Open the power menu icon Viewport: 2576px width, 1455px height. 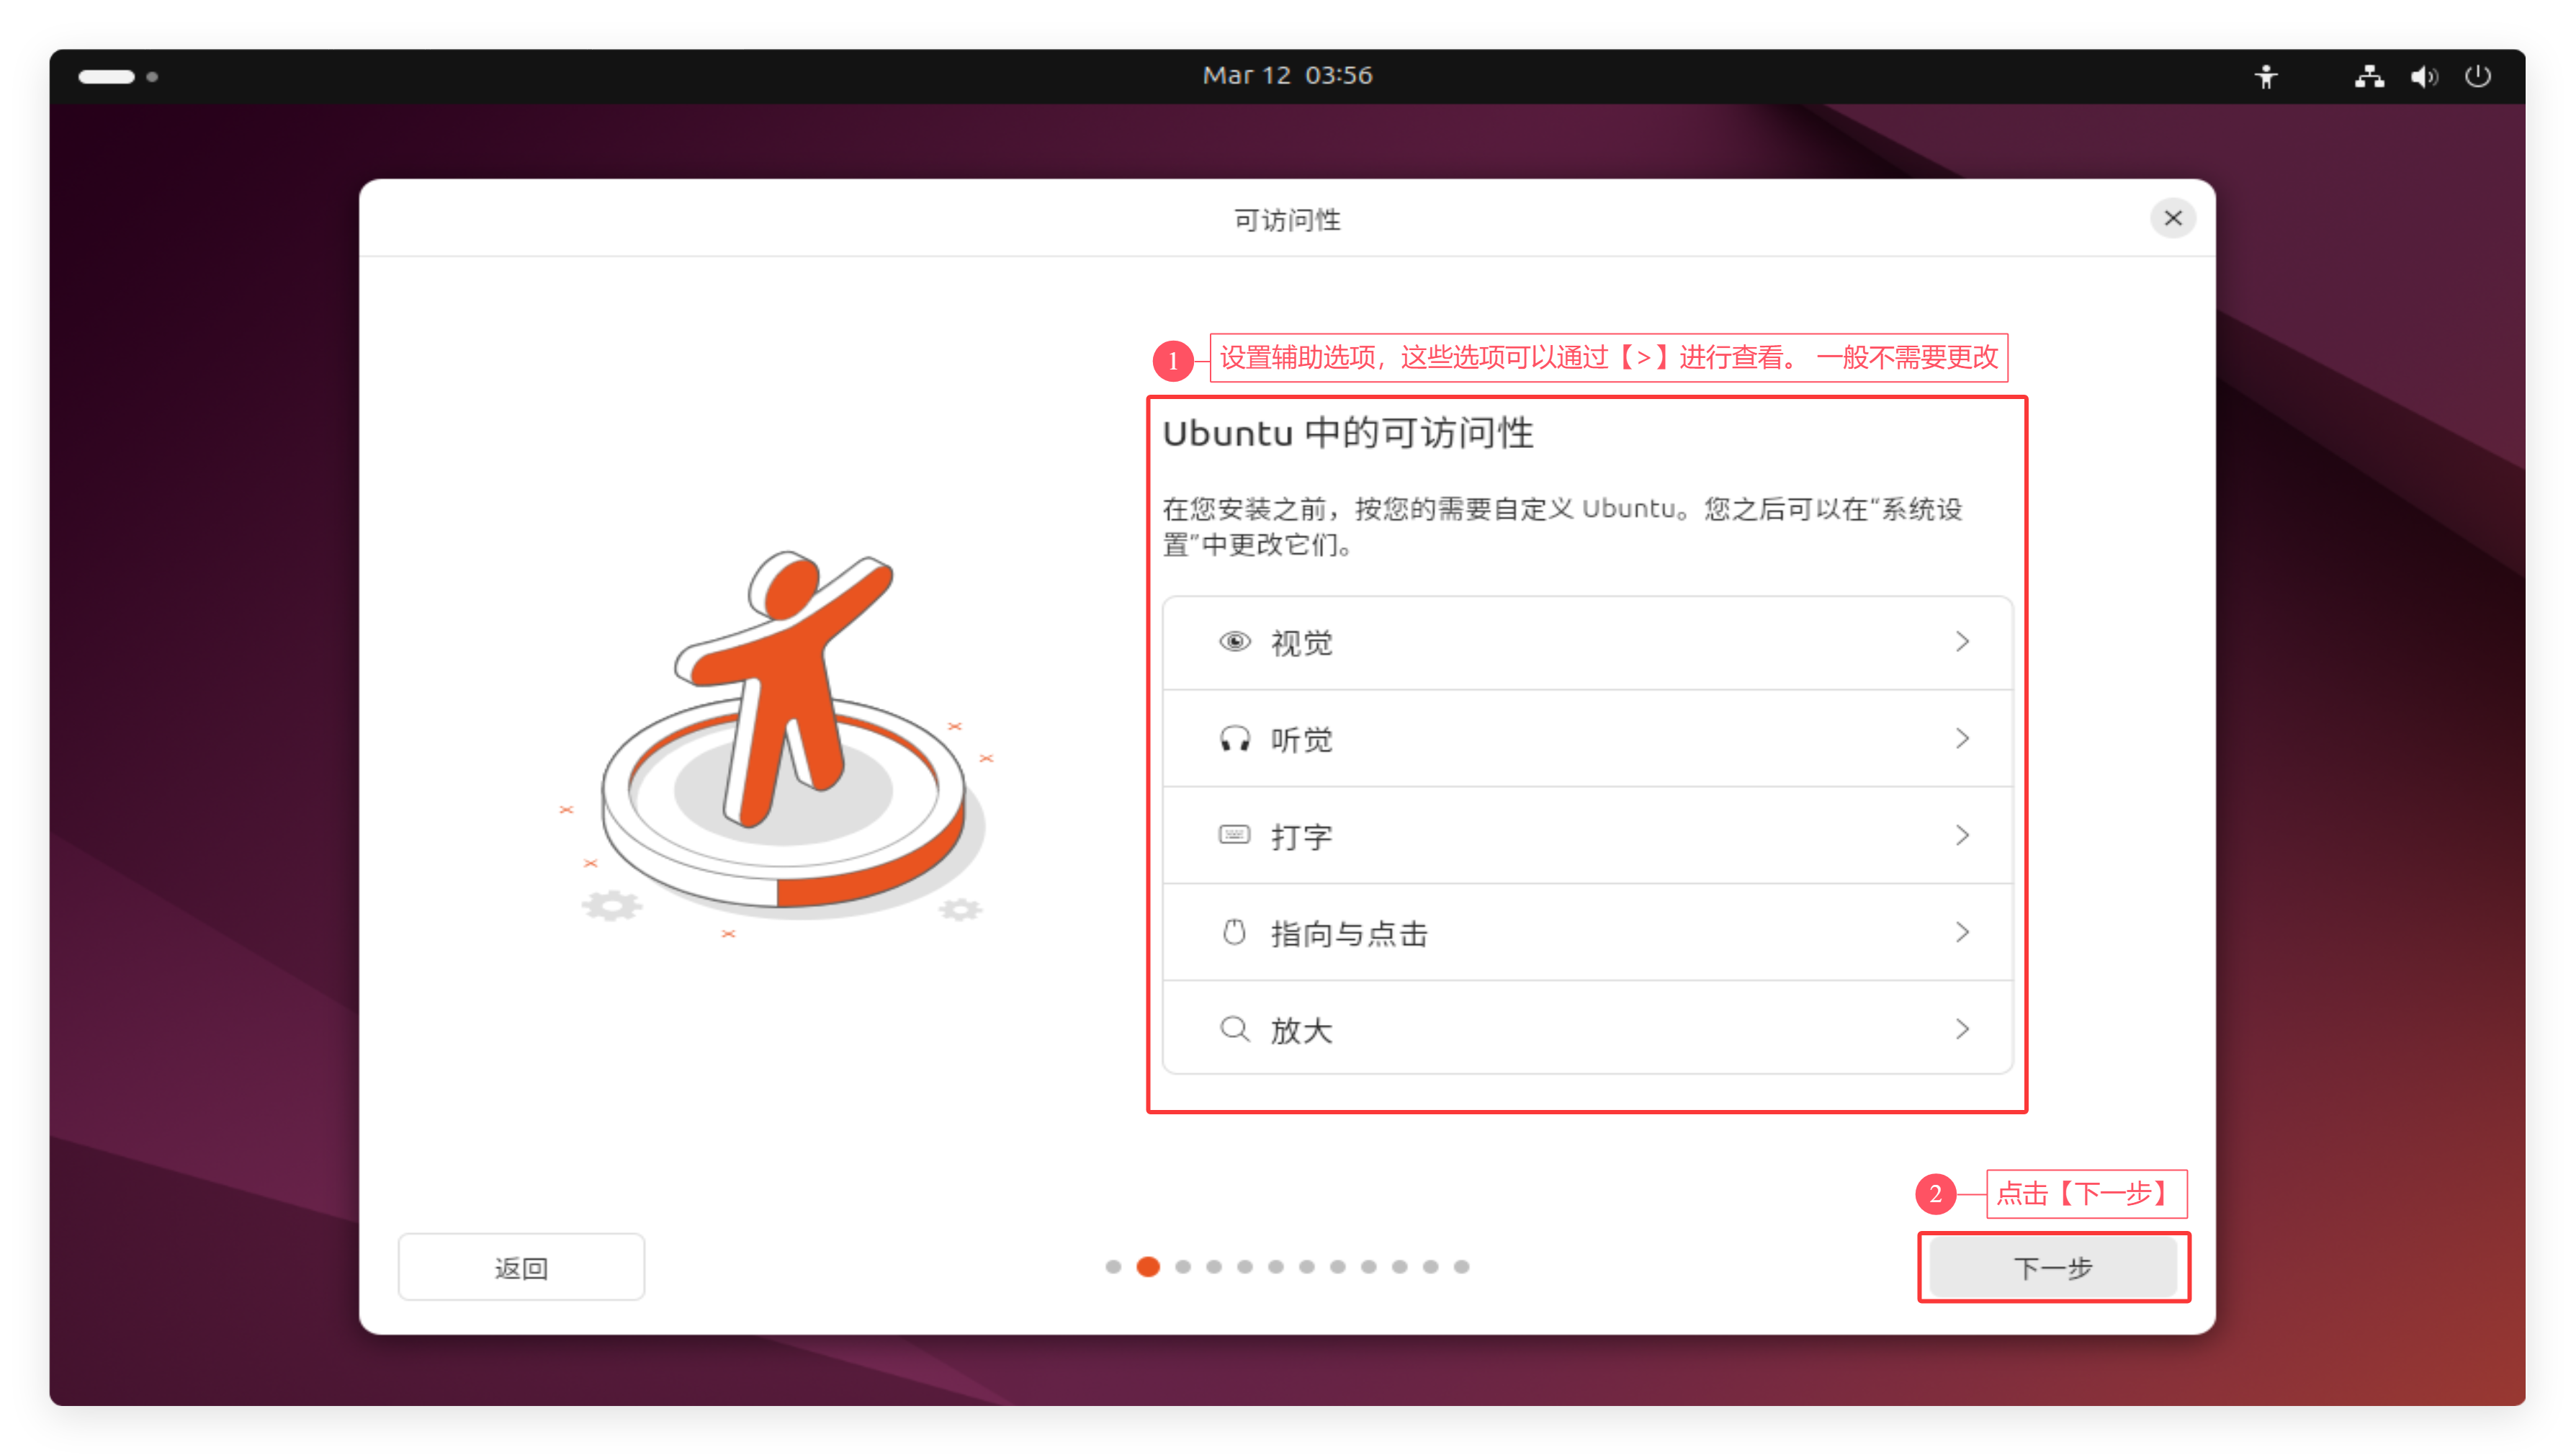[2477, 76]
